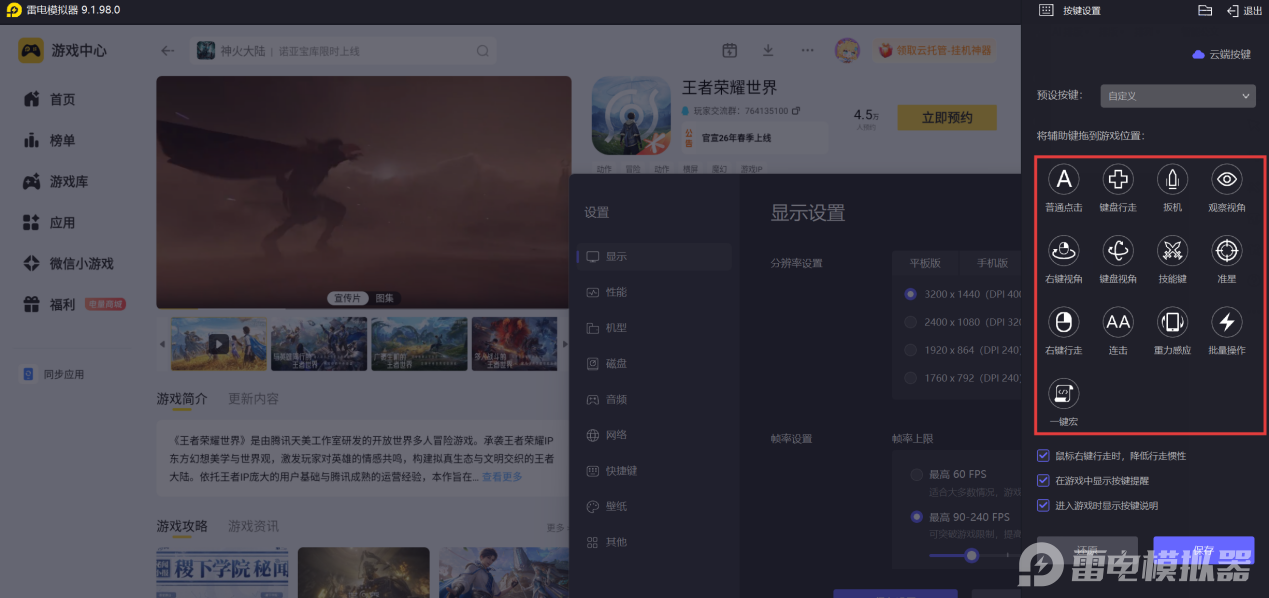Image resolution: width=1269 pixels, height=598 pixels.
Task: Select the 普通点击 (normal tap) key icon
Action: [x=1063, y=180]
